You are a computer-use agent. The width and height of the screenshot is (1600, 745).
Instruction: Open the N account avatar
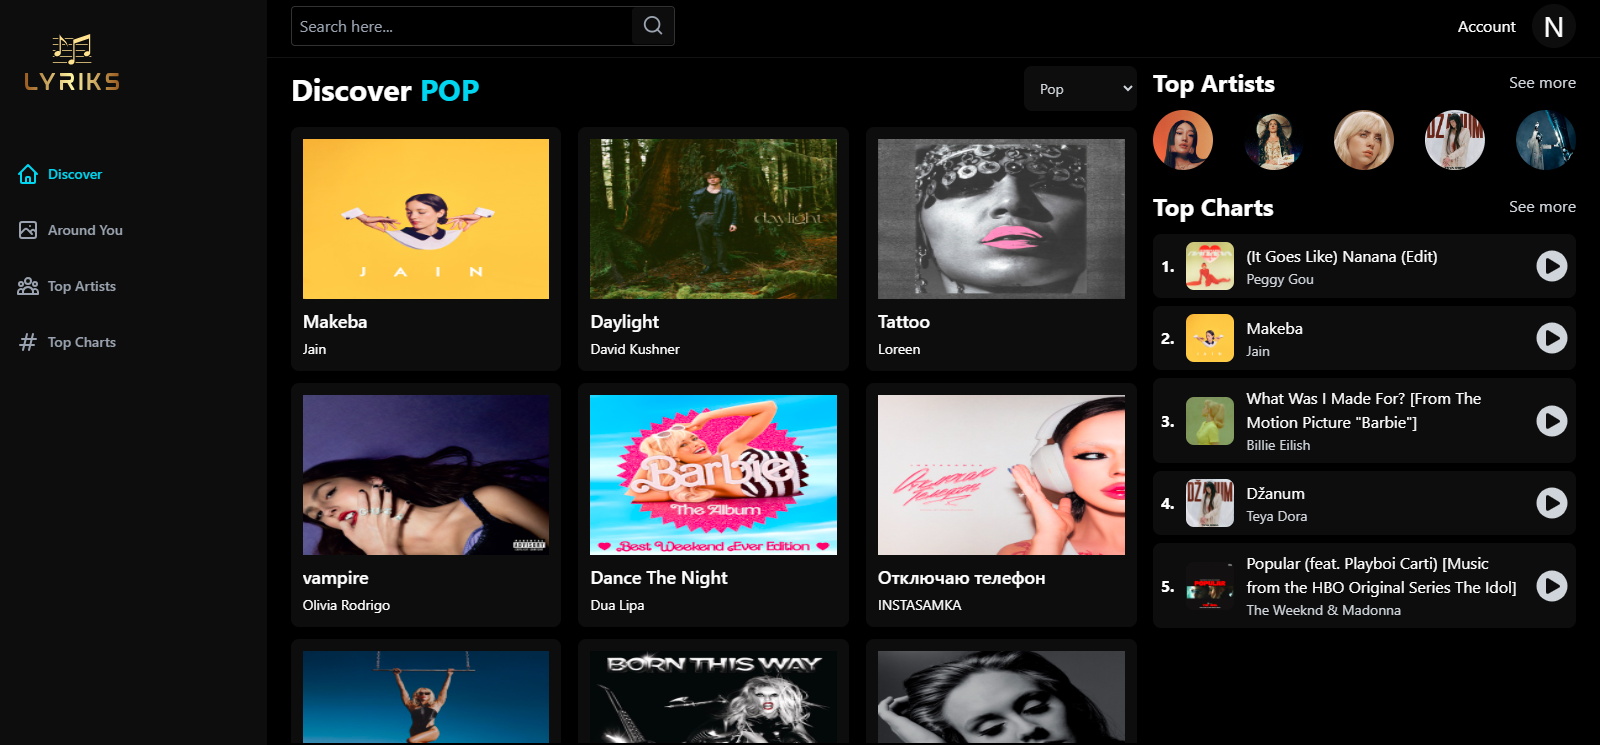pyautogui.click(x=1553, y=27)
